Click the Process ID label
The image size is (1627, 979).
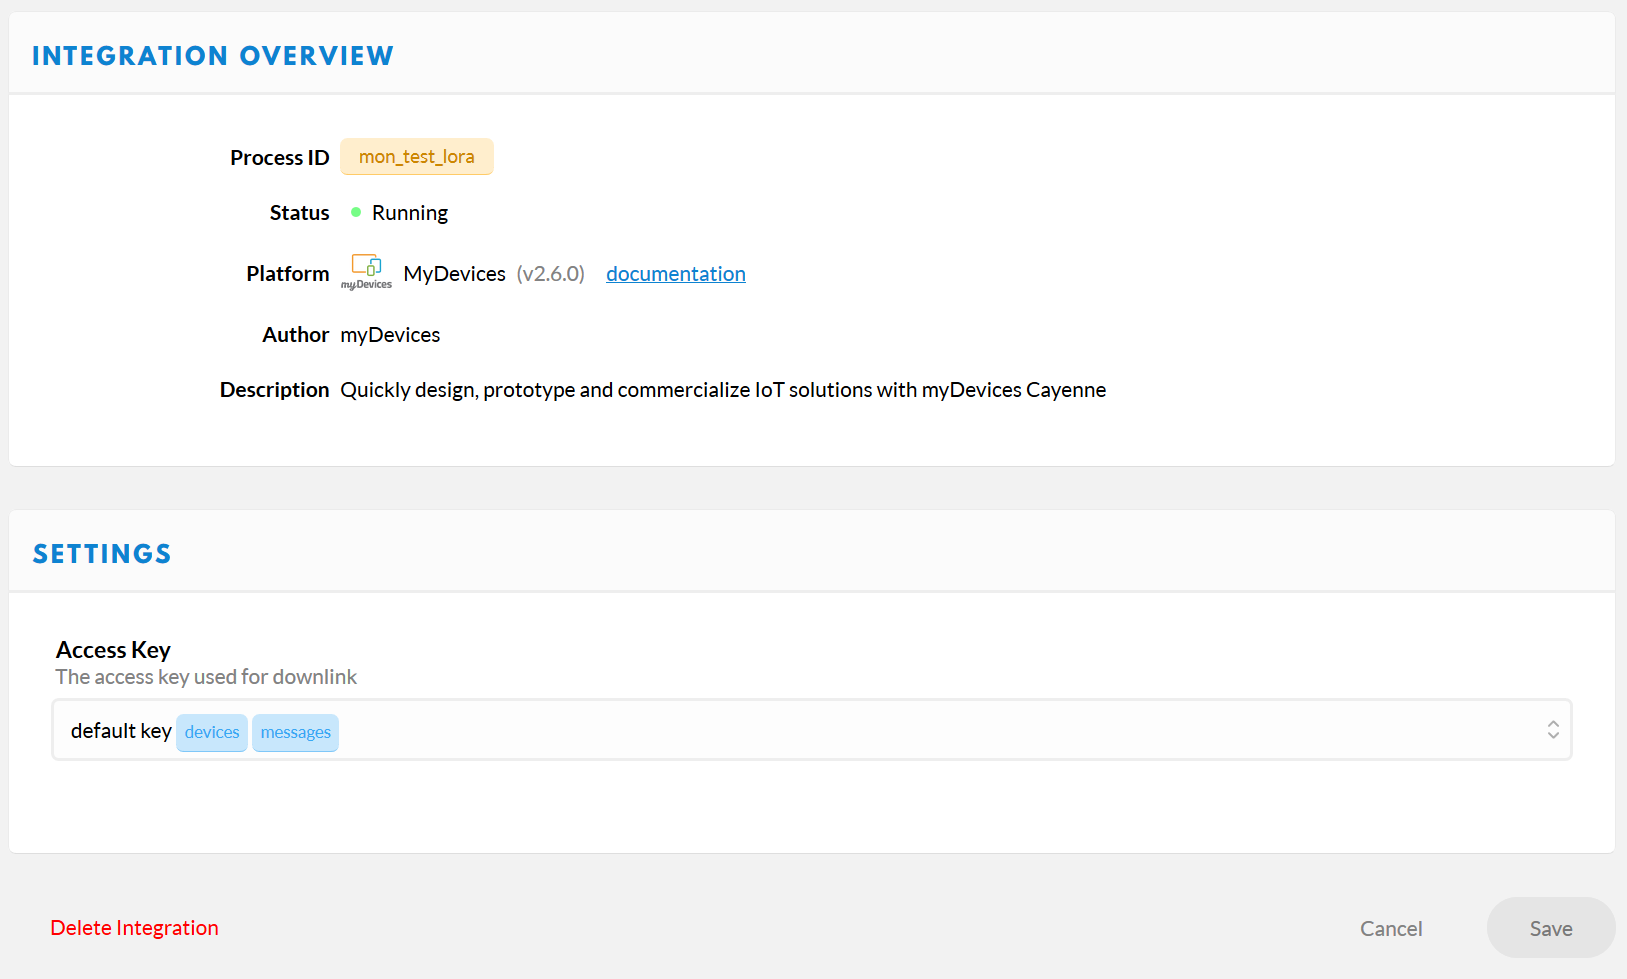click(x=280, y=158)
